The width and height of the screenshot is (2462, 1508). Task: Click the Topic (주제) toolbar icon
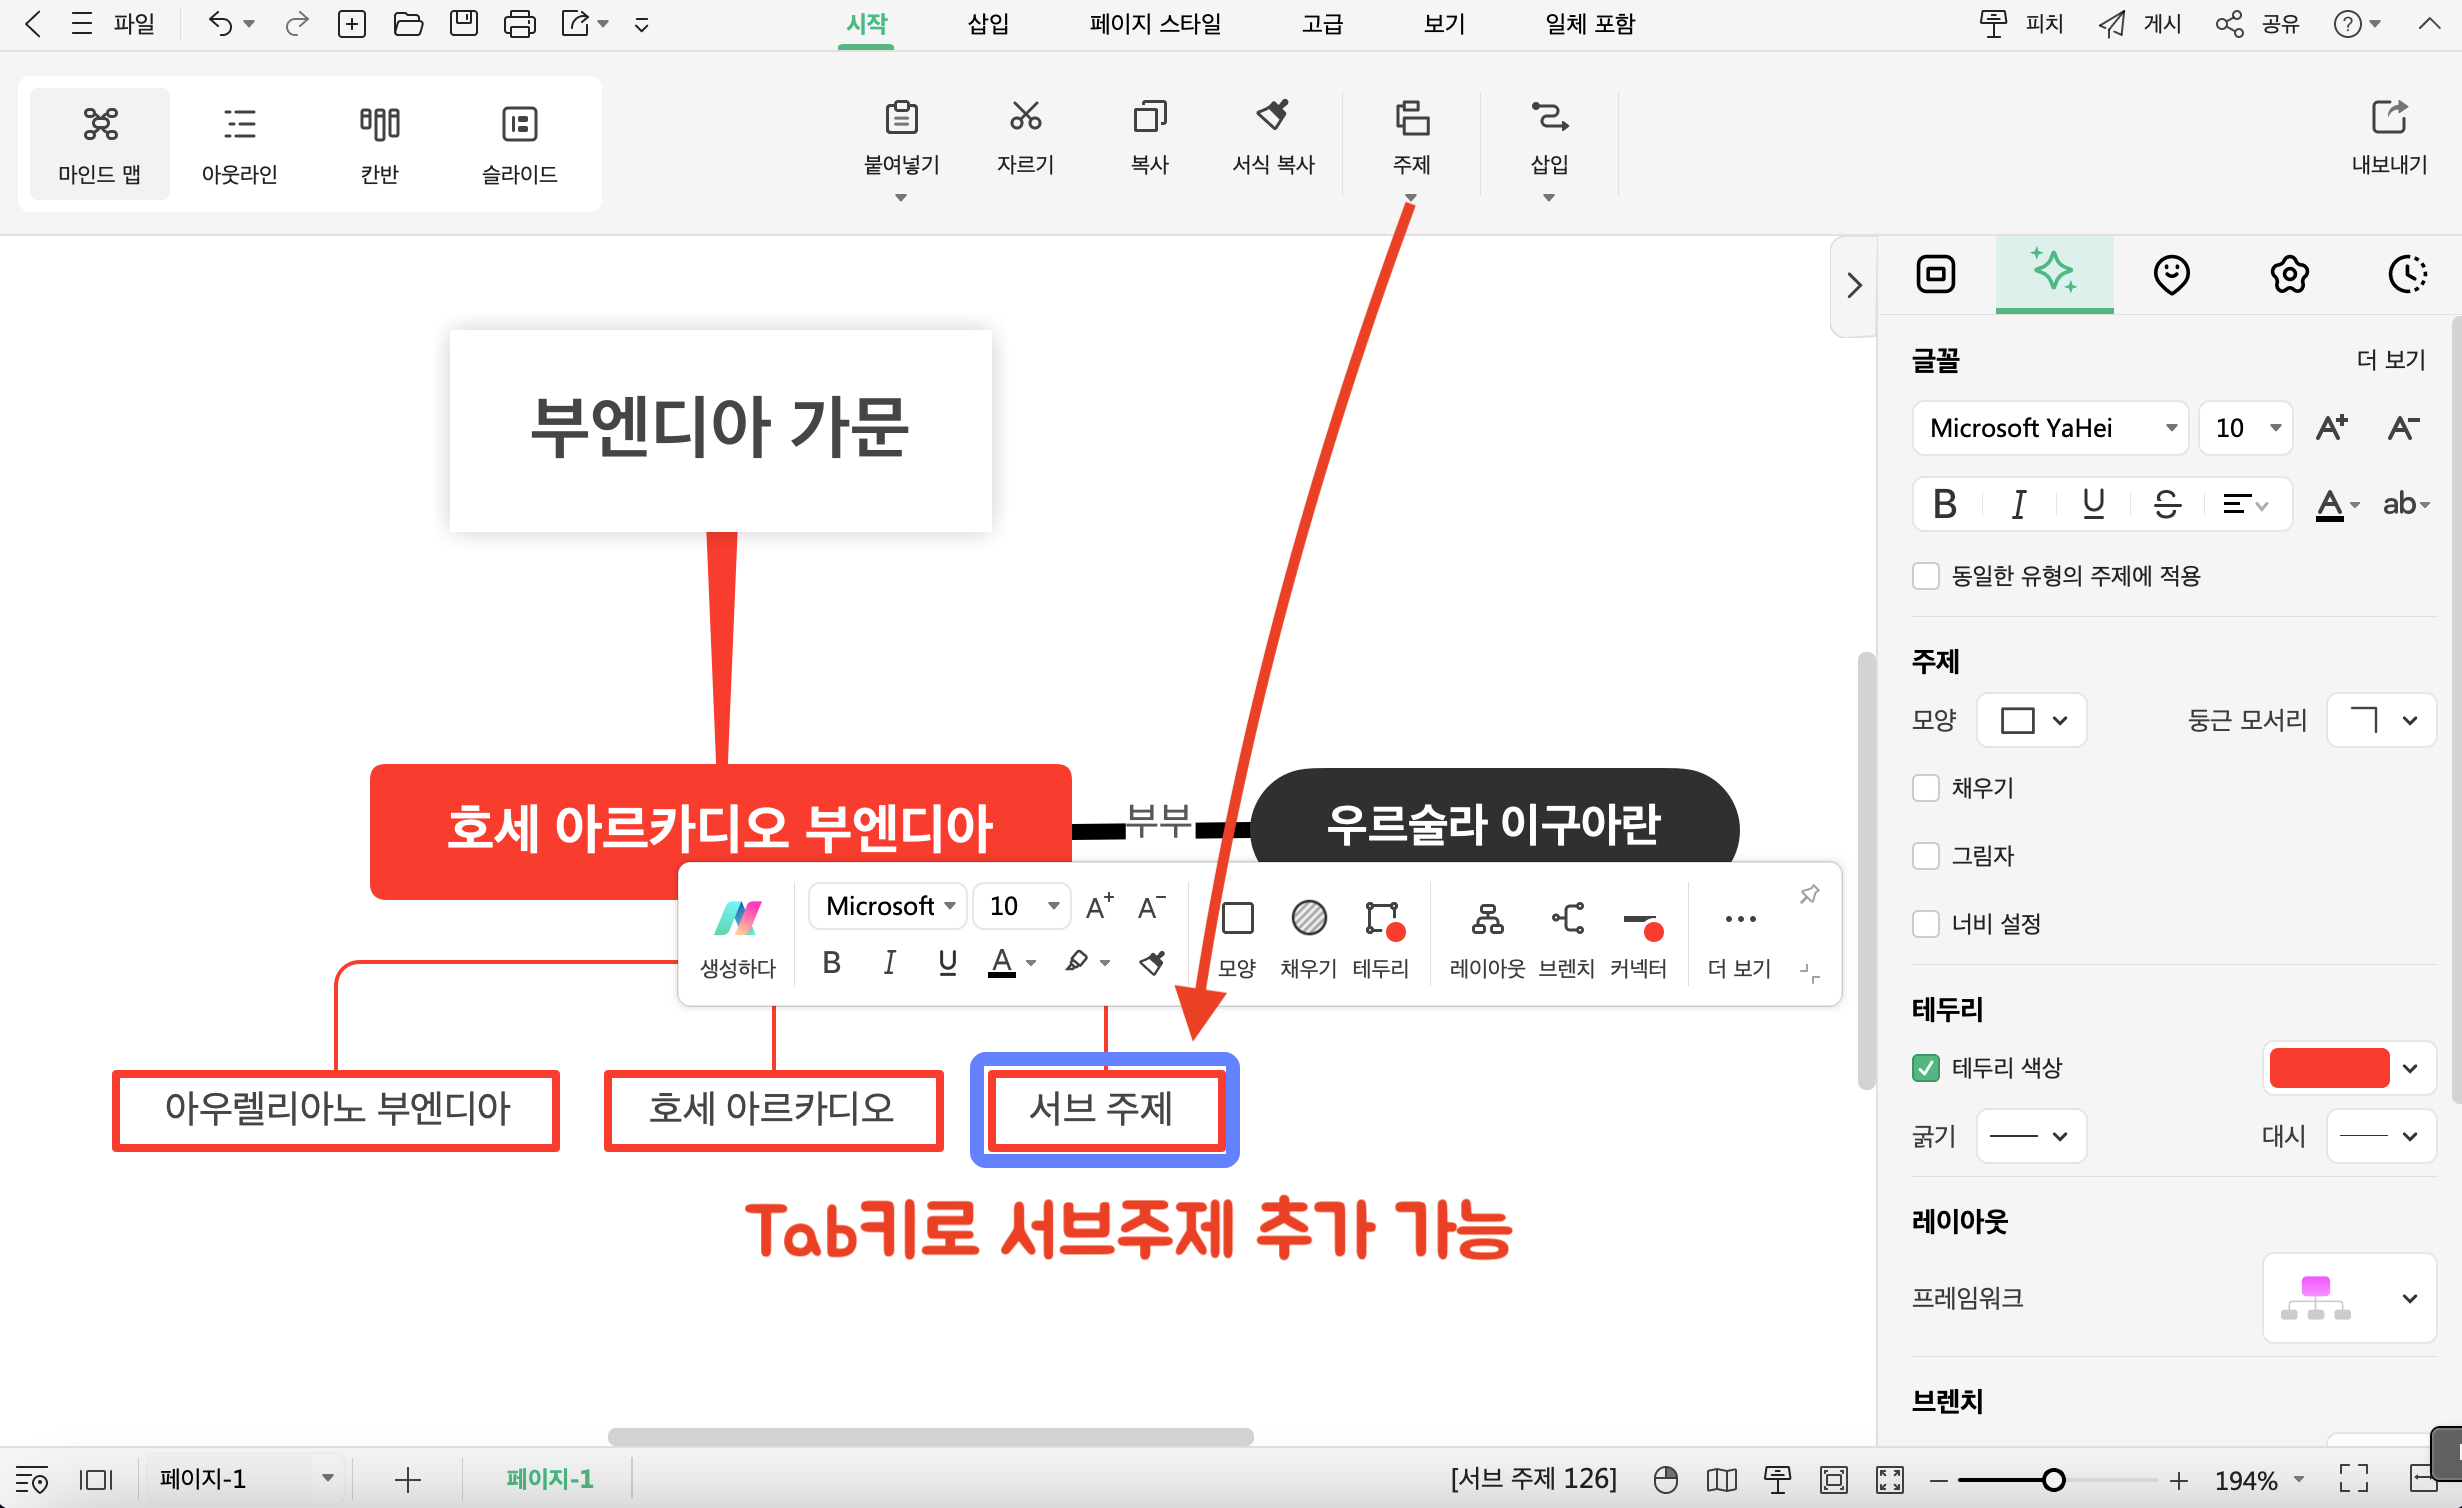[1411, 117]
